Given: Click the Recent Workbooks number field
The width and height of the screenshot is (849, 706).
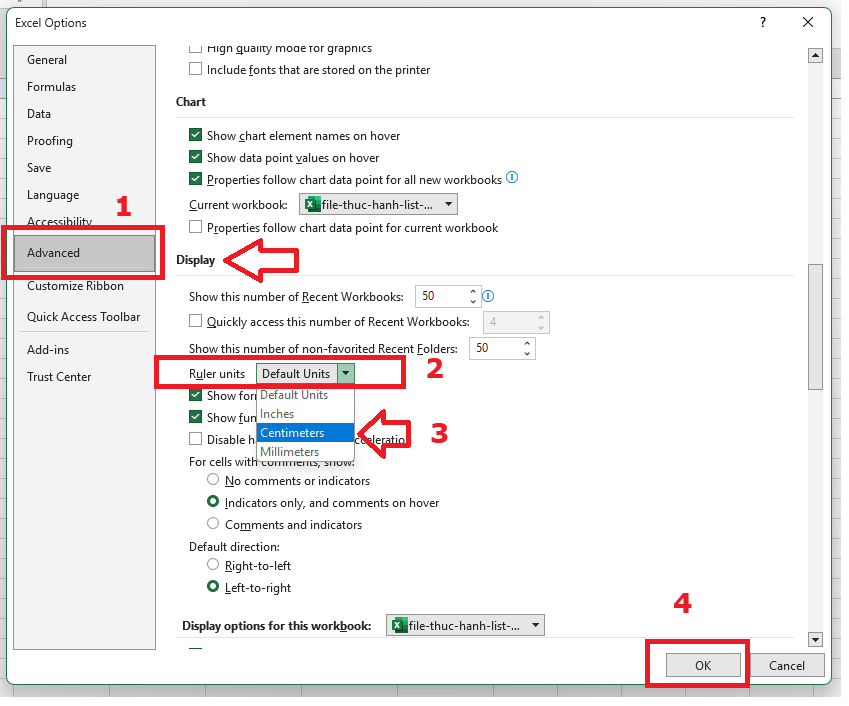Looking at the screenshot, I should 443,297.
